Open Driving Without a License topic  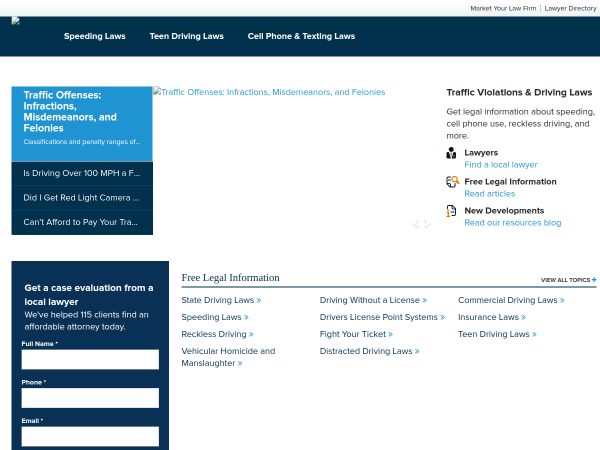[373, 300]
